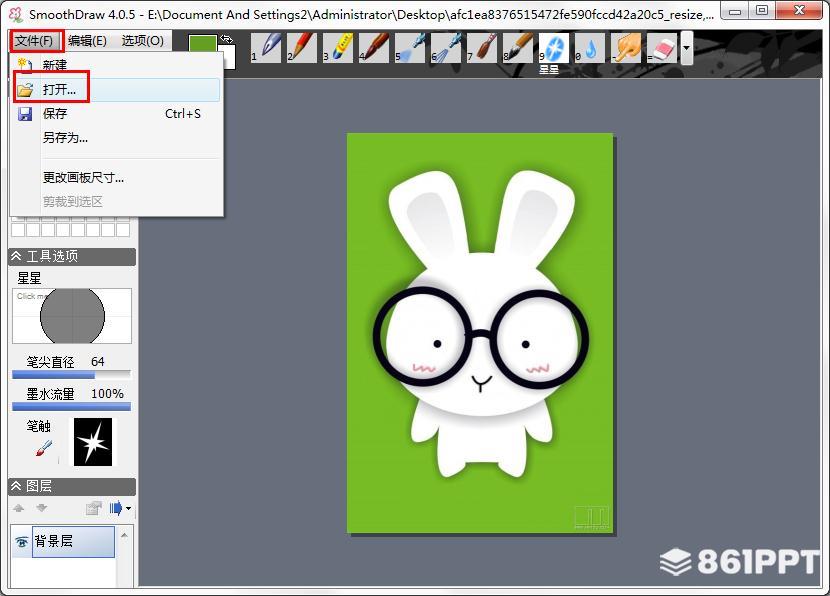The image size is (830, 596).
Task: Select the red pencil tool numbered 2
Action: point(302,48)
